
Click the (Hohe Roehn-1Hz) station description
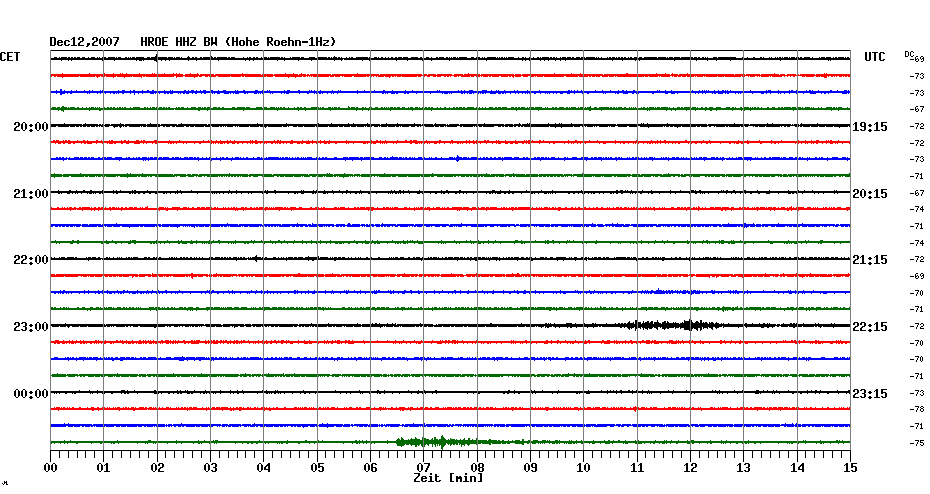tap(280, 42)
